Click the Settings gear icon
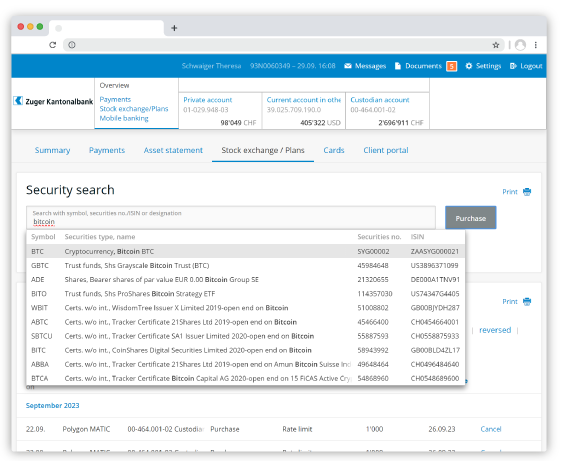 coord(469,66)
